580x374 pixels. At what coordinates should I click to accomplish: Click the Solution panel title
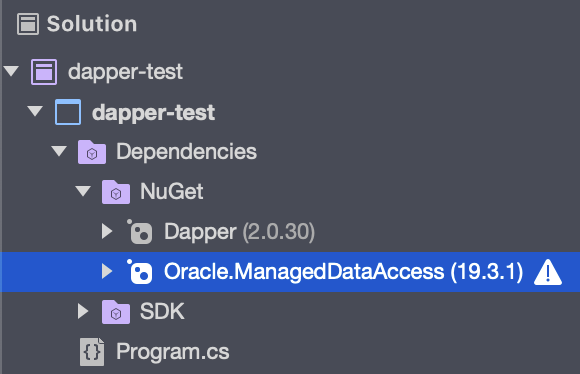pos(92,24)
